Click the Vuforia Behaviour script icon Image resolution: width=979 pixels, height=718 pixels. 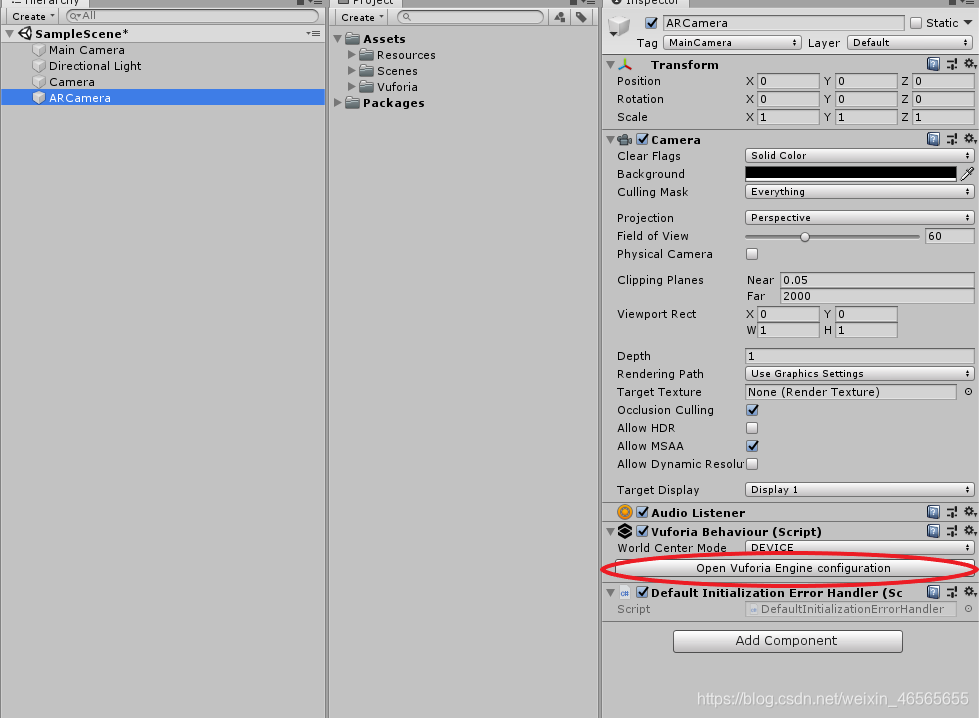point(624,531)
